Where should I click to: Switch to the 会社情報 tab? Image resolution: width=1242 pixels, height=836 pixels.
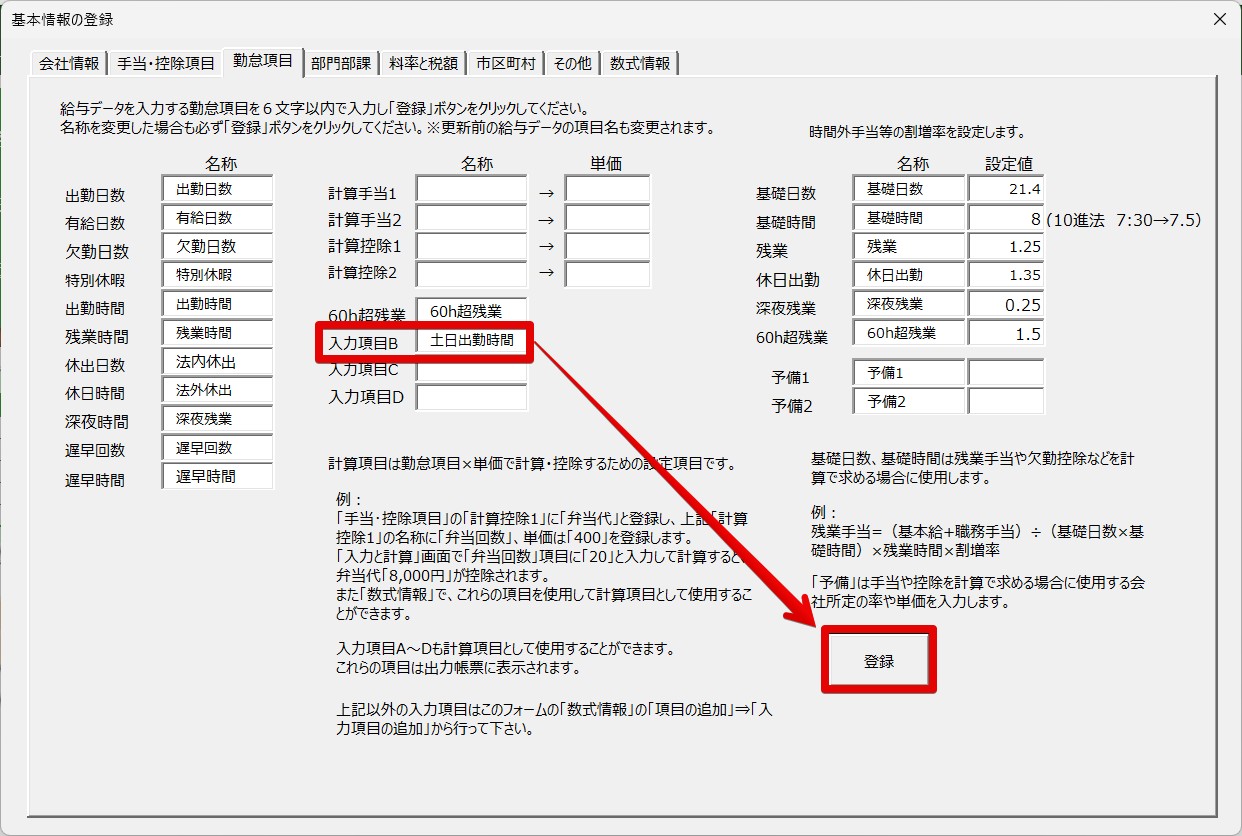69,63
